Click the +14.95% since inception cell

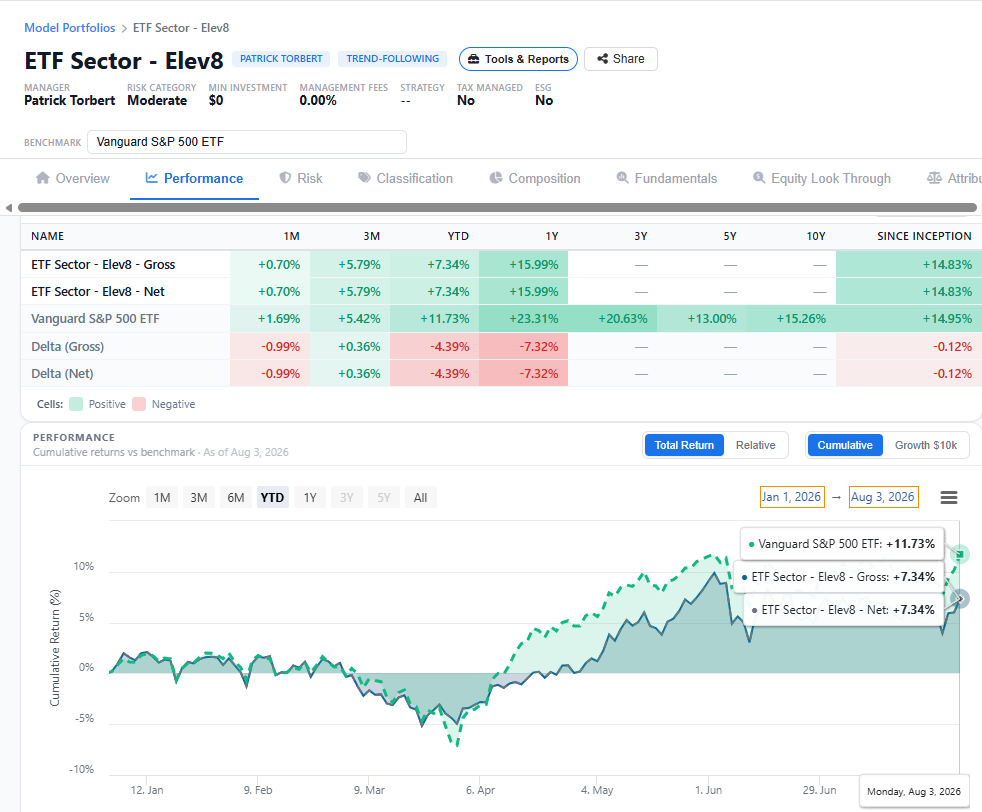coord(909,319)
